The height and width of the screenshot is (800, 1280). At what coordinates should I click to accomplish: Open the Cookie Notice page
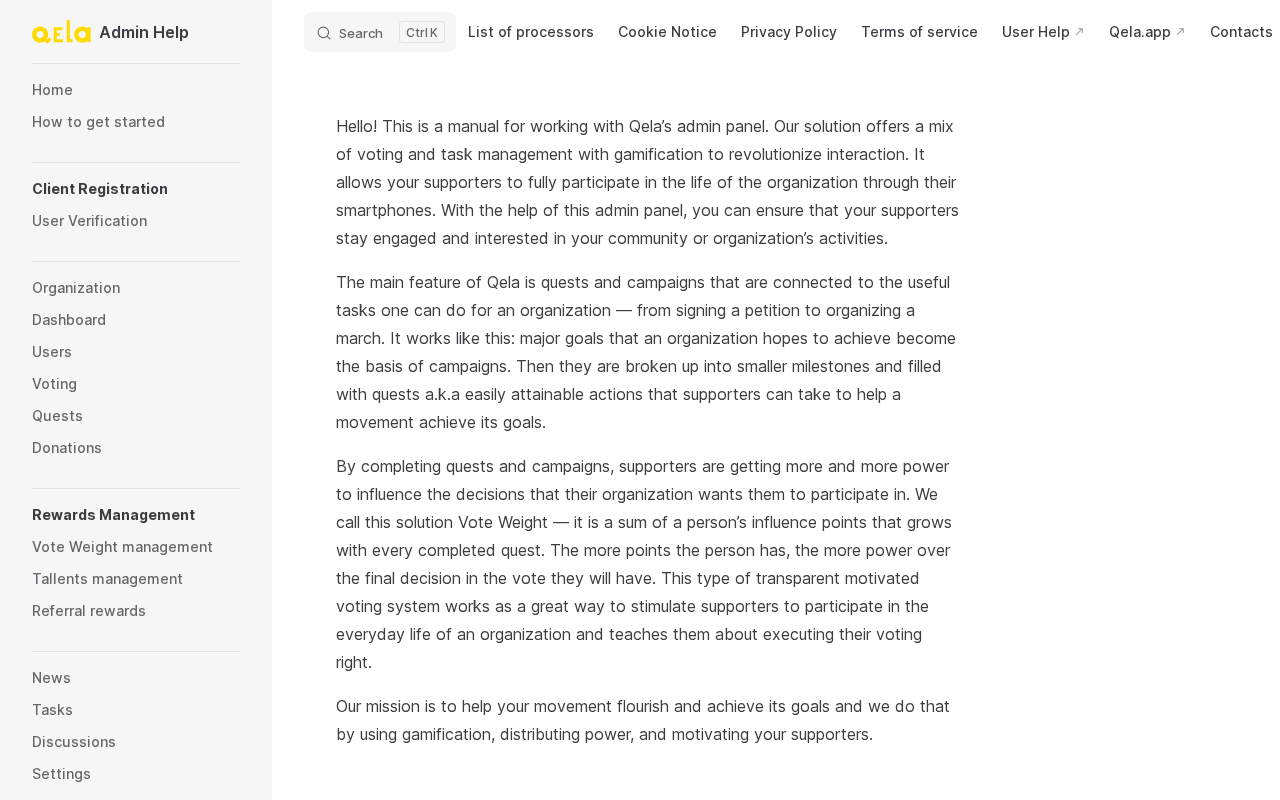[x=667, y=32]
